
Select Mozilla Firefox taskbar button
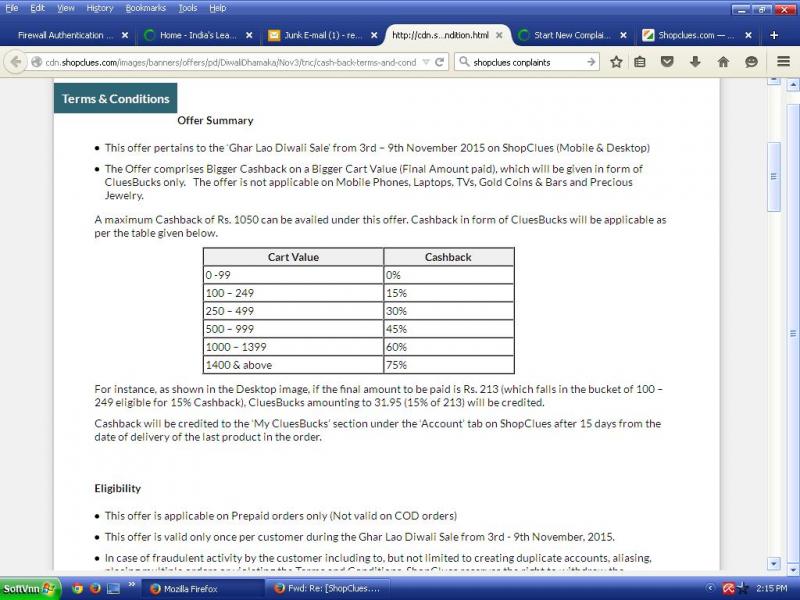coord(203,589)
